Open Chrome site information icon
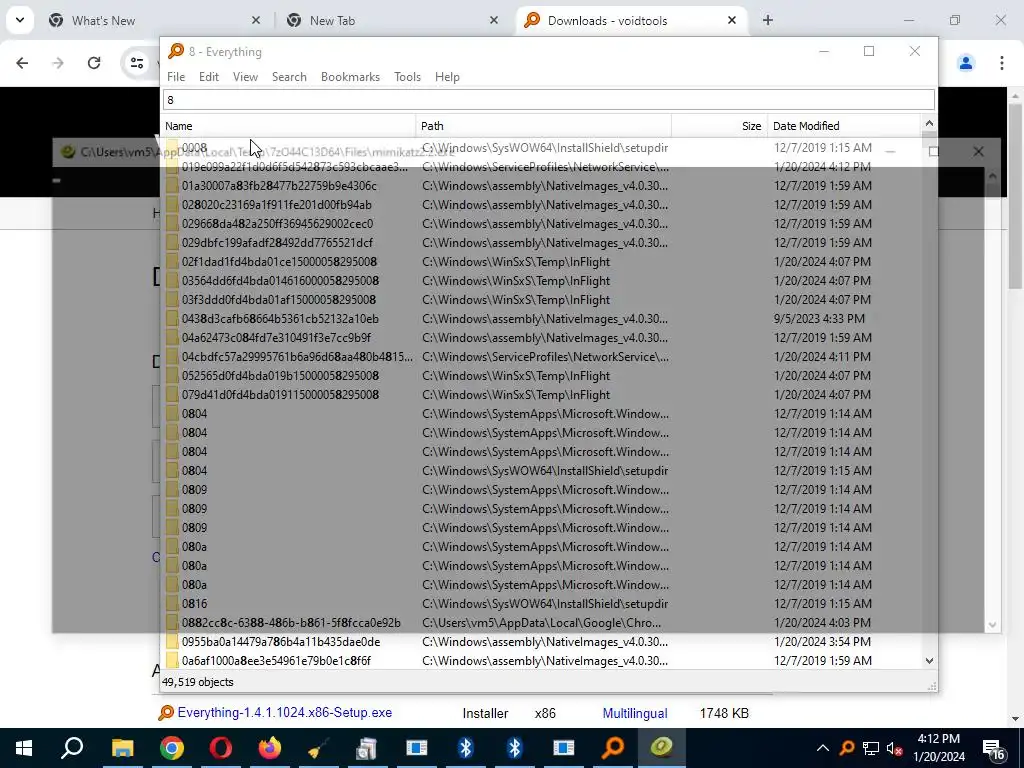 tap(136, 63)
